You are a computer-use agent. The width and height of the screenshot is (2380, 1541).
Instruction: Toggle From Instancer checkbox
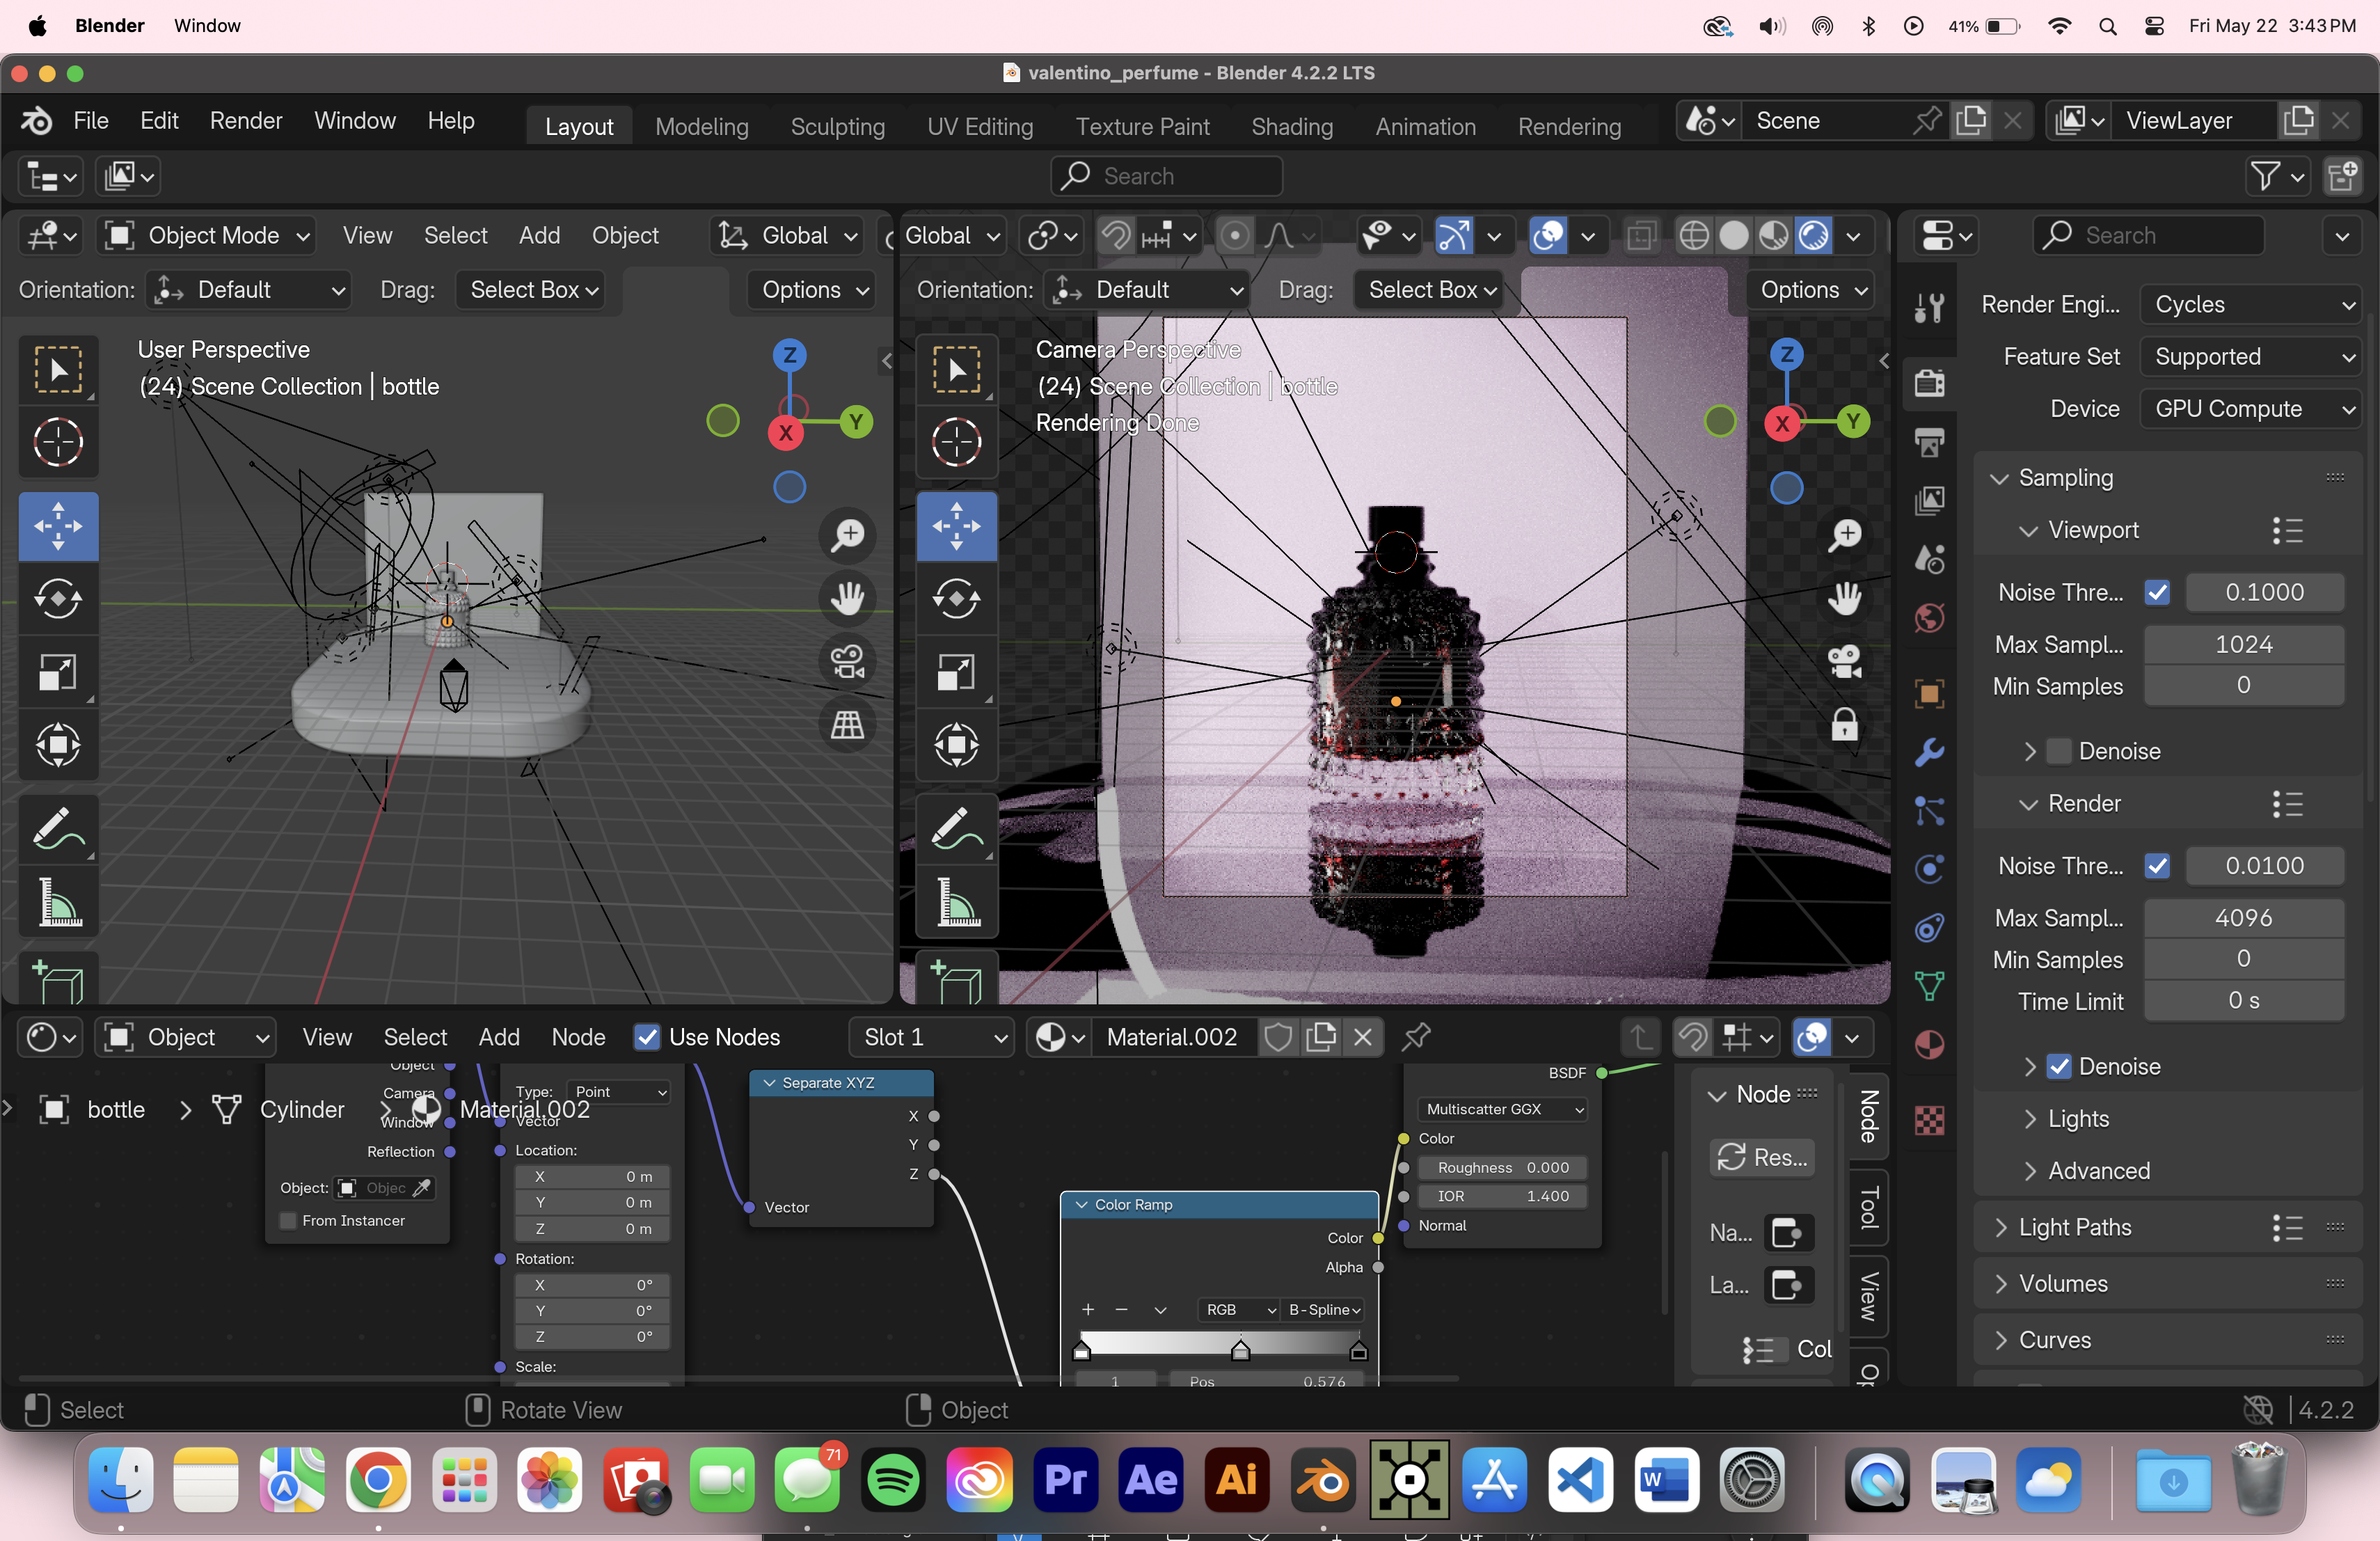point(289,1221)
